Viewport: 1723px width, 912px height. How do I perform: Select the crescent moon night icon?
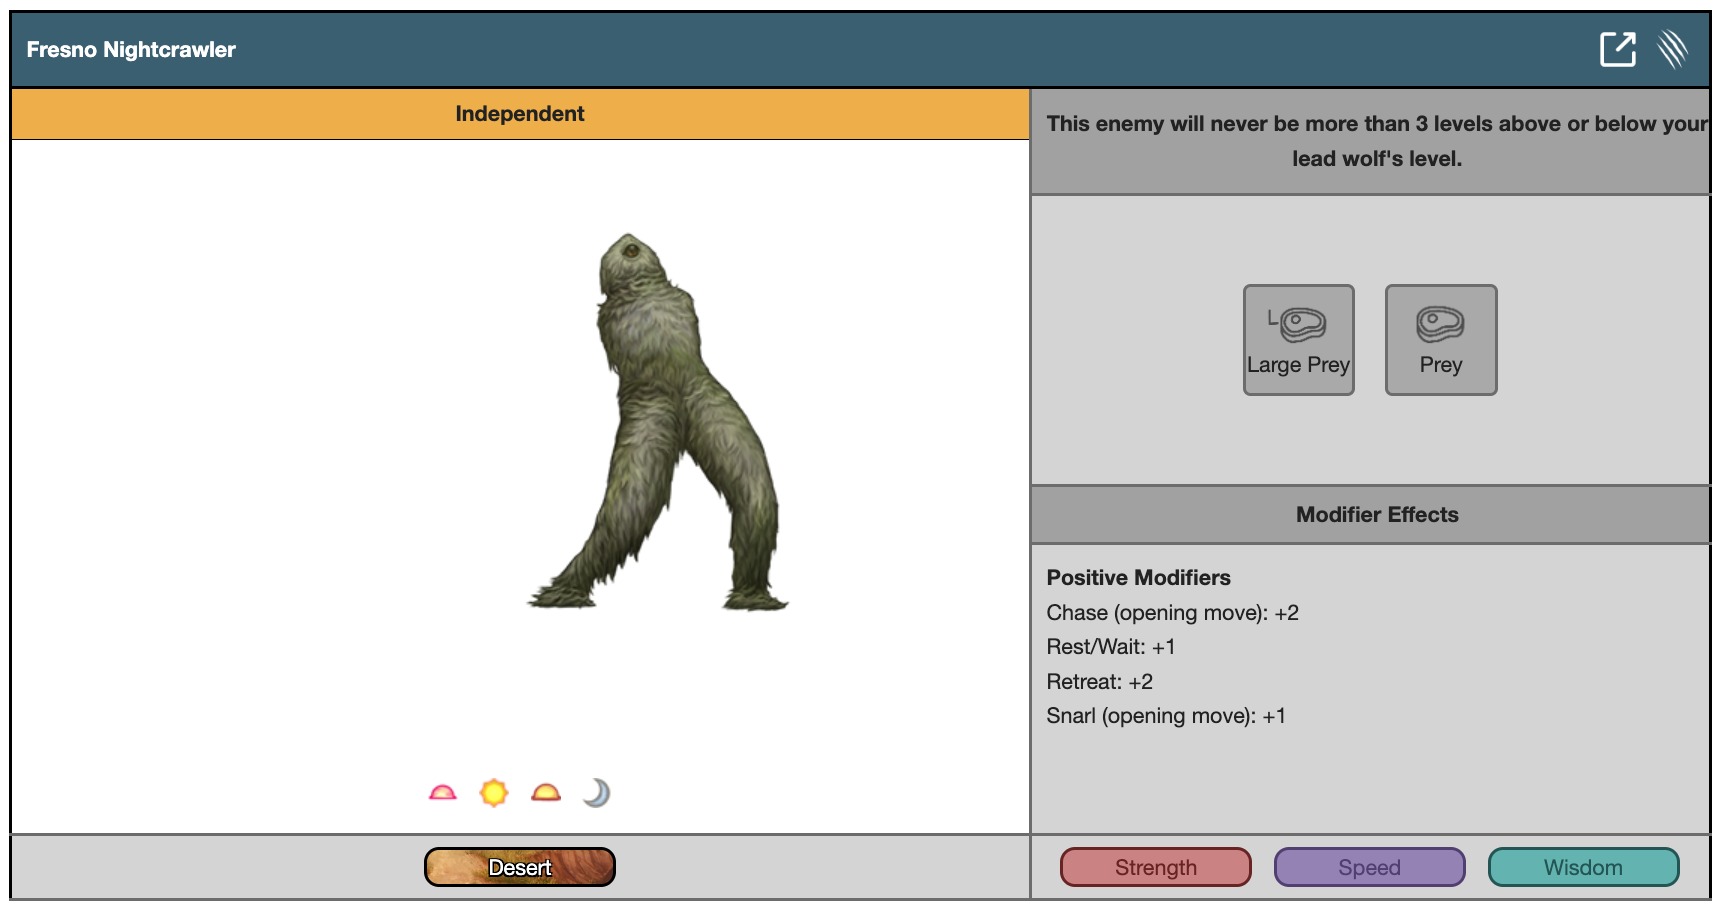click(x=597, y=793)
